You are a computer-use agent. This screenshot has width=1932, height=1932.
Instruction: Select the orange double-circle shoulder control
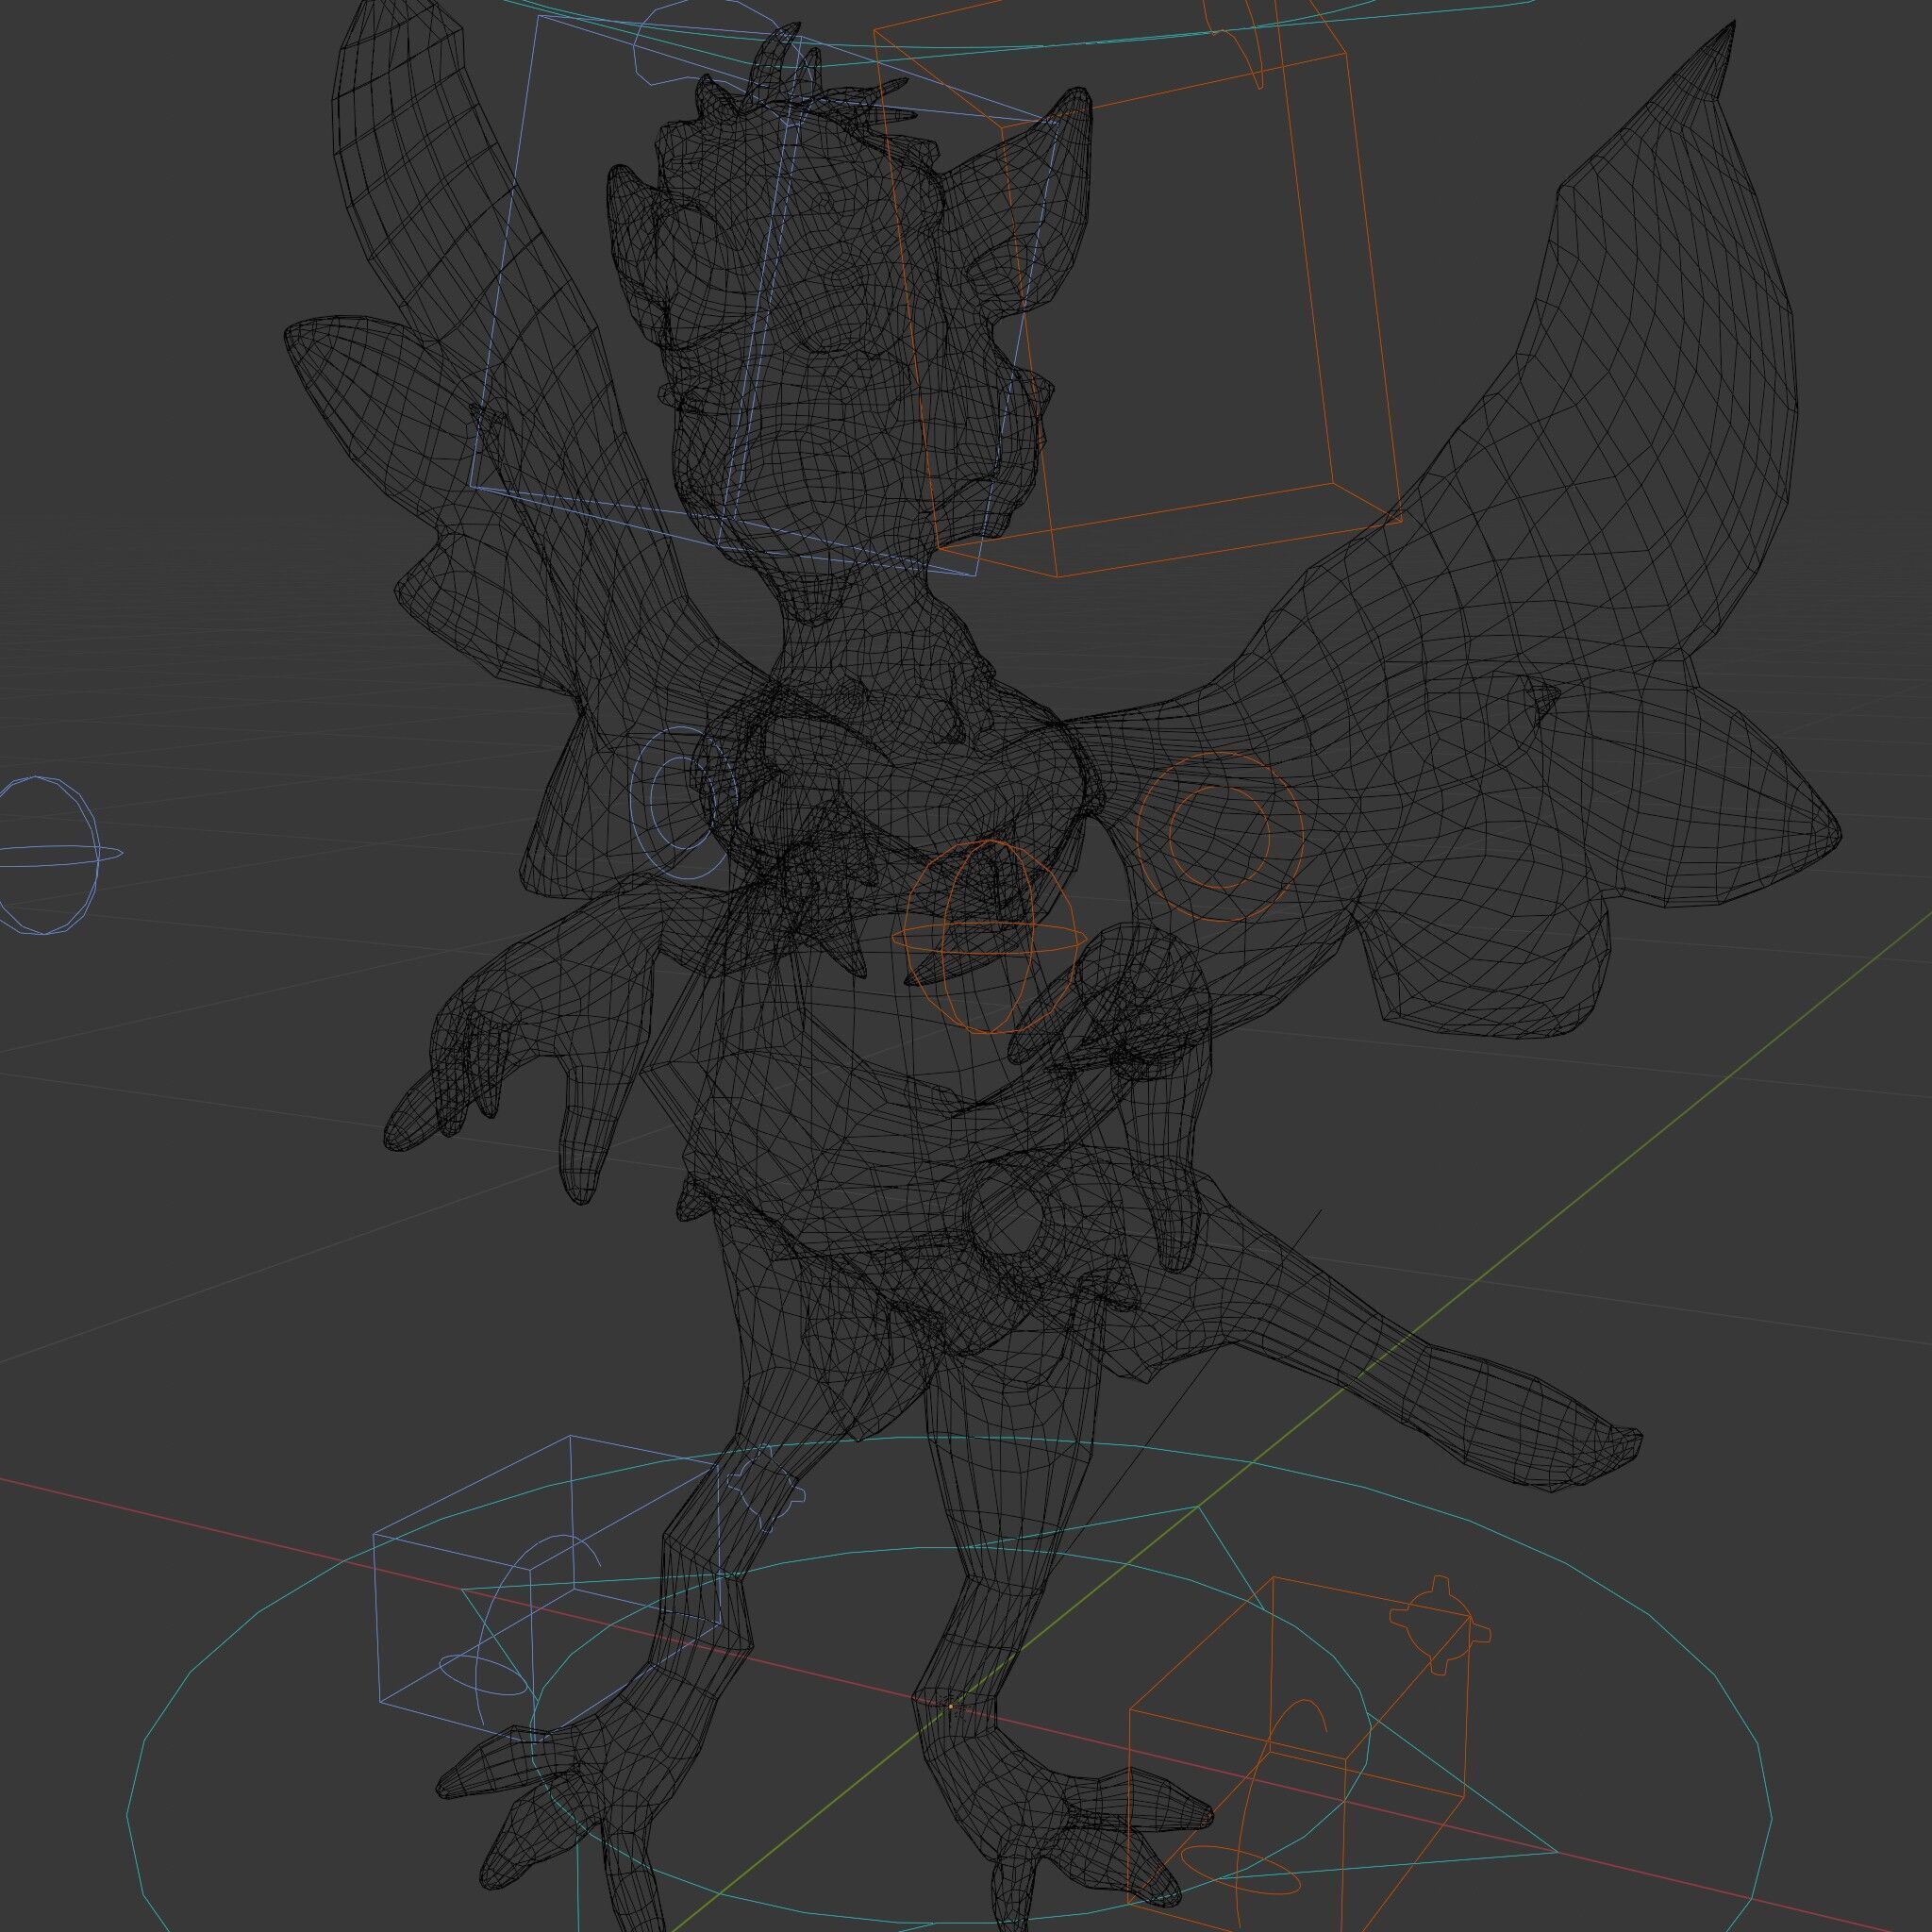point(1220,836)
